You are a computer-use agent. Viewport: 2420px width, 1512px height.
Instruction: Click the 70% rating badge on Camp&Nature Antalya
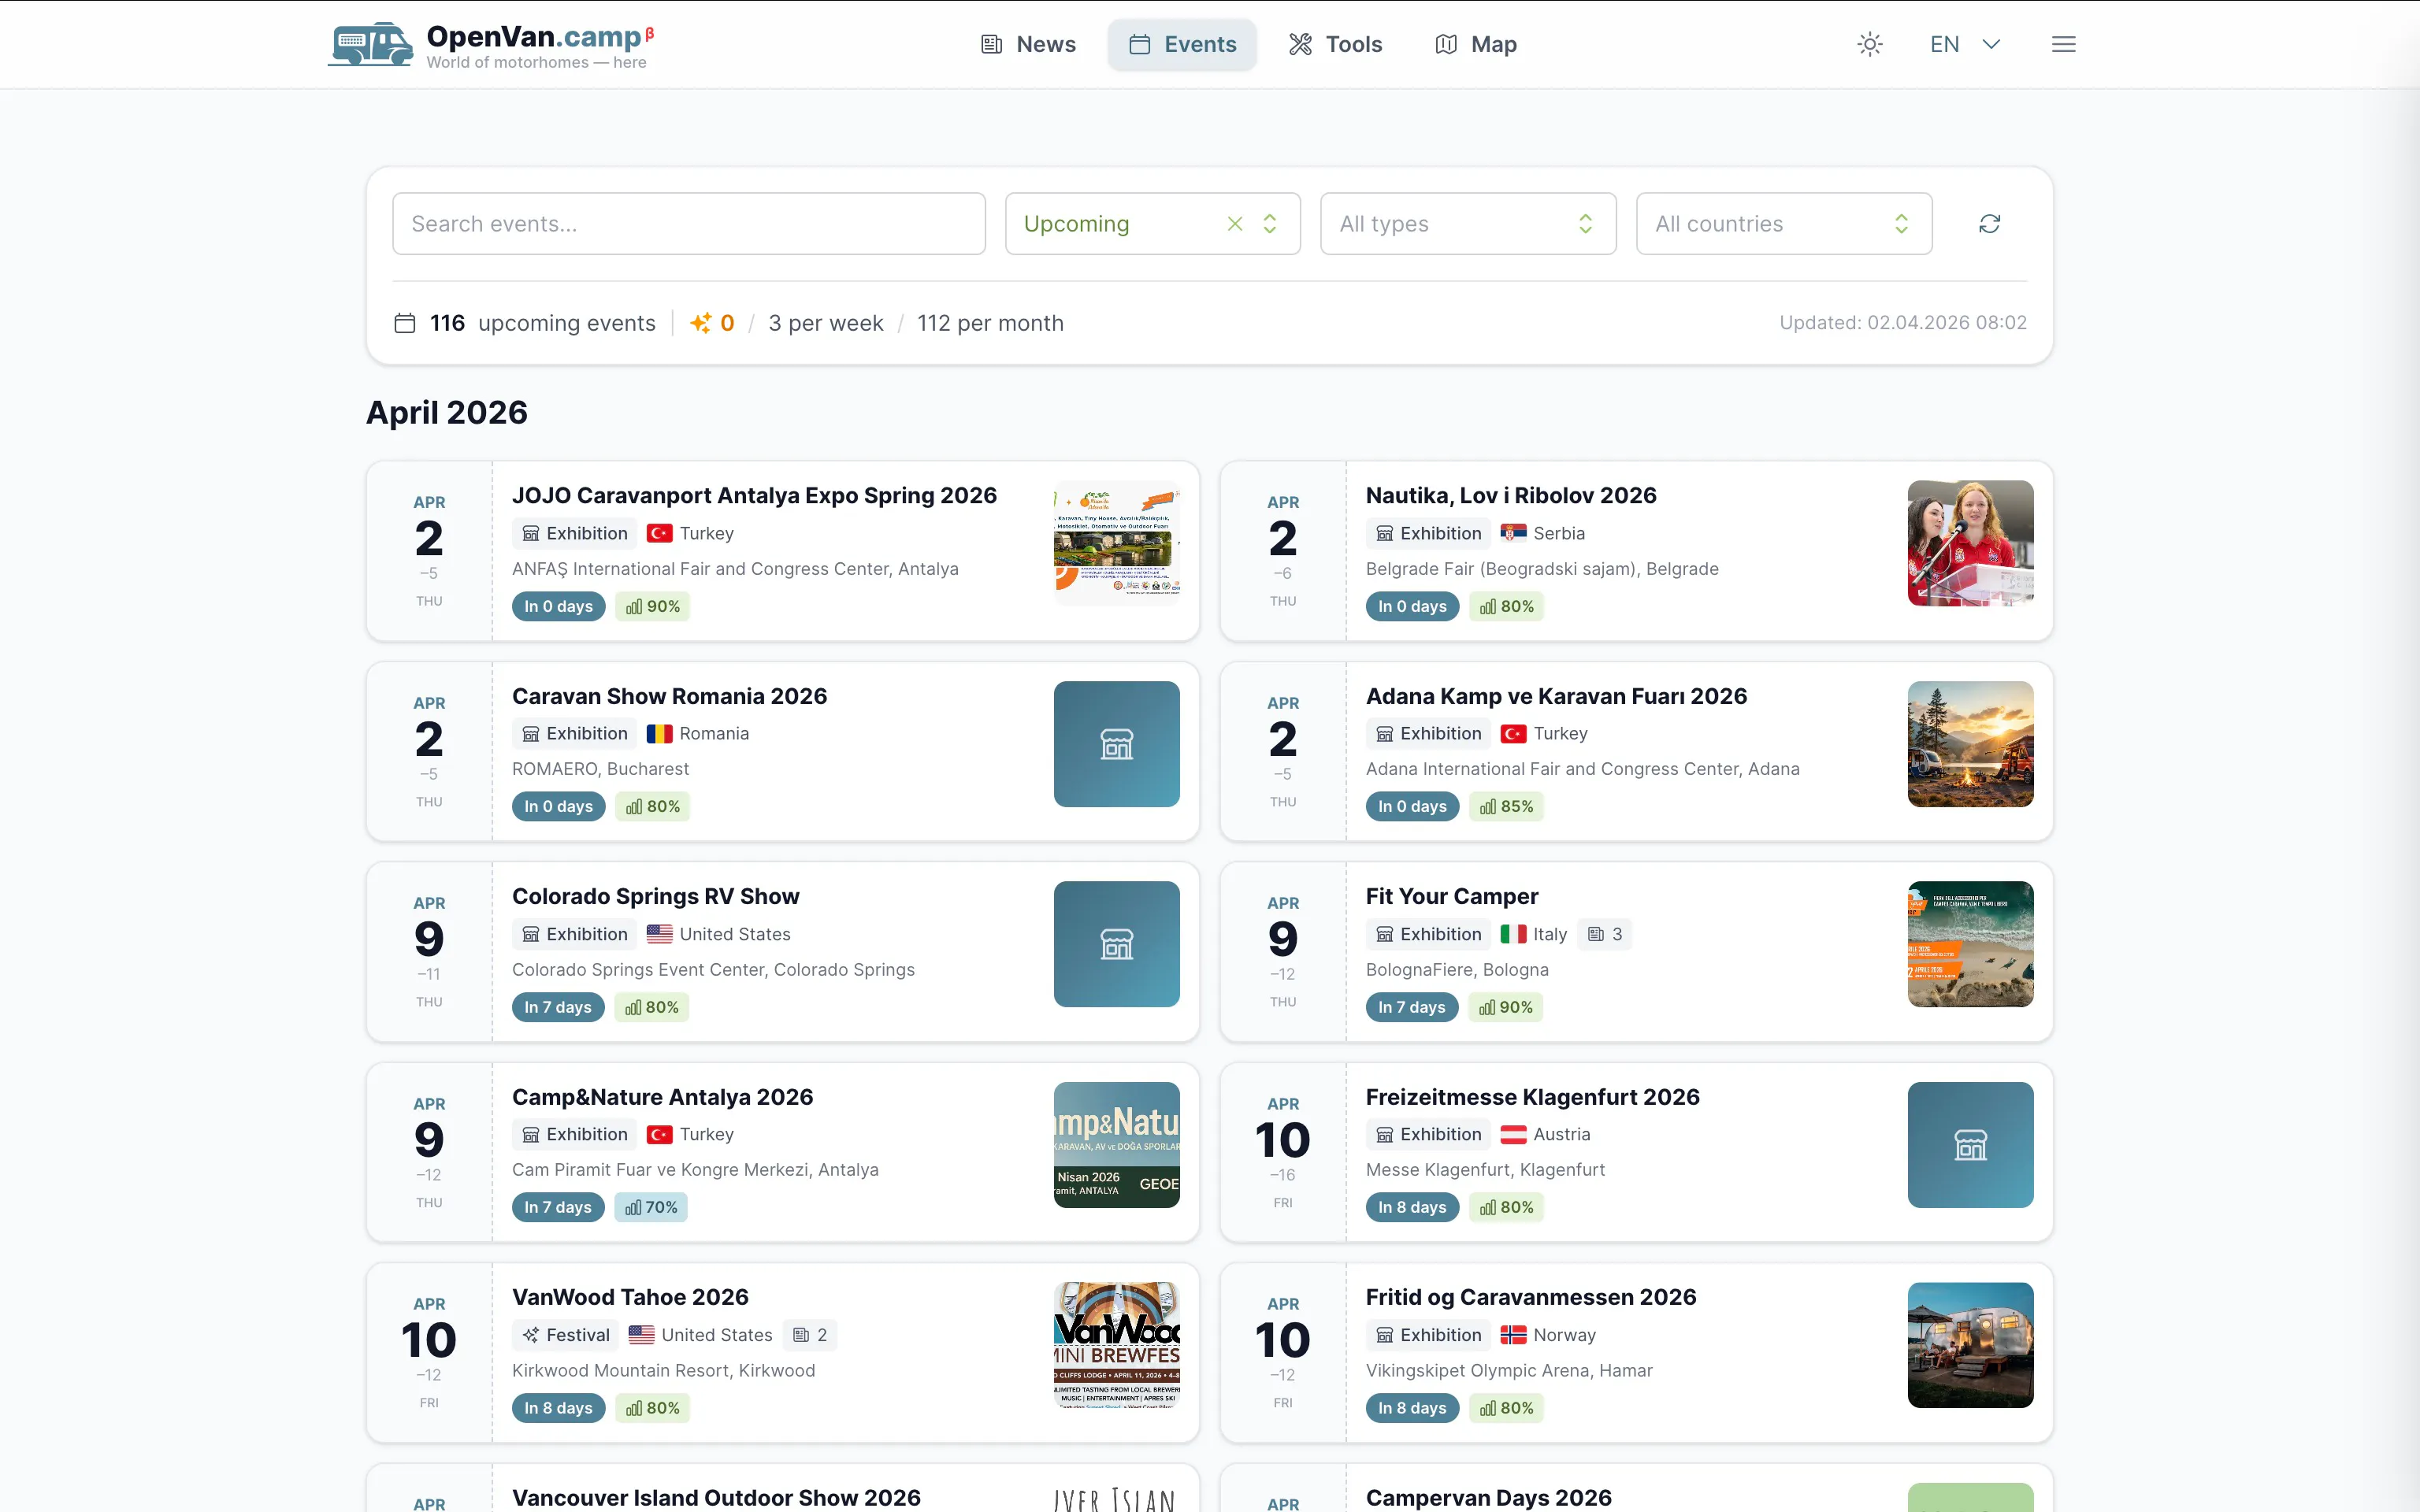click(x=651, y=1208)
